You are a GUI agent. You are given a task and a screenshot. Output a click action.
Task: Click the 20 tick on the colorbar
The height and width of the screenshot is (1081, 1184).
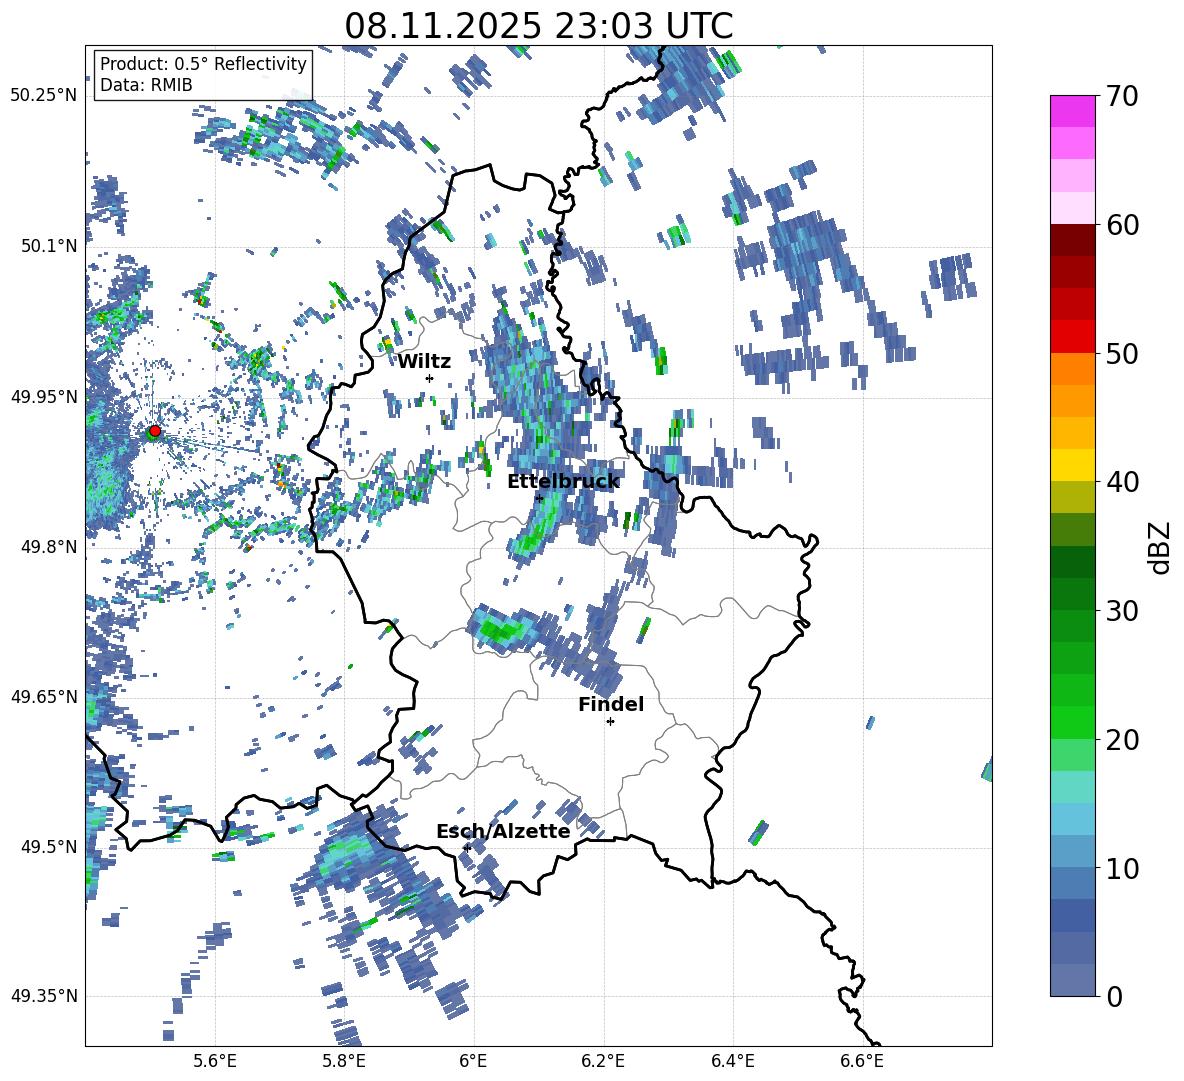click(x=1122, y=740)
